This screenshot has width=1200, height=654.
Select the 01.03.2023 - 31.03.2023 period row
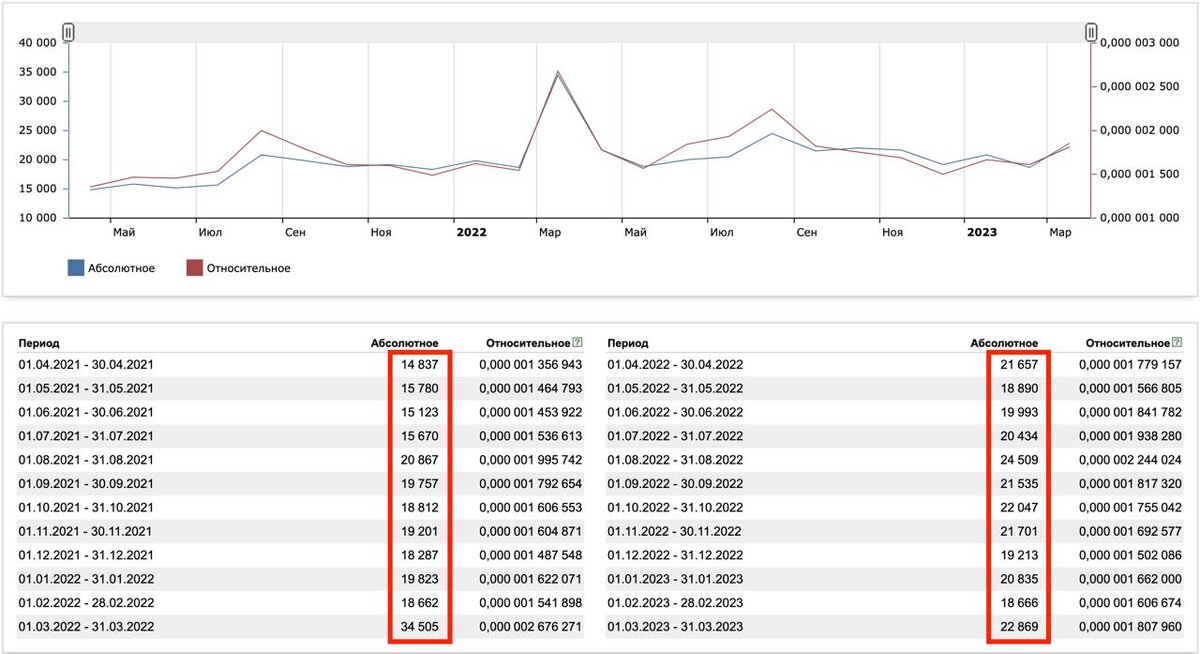point(895,627)
